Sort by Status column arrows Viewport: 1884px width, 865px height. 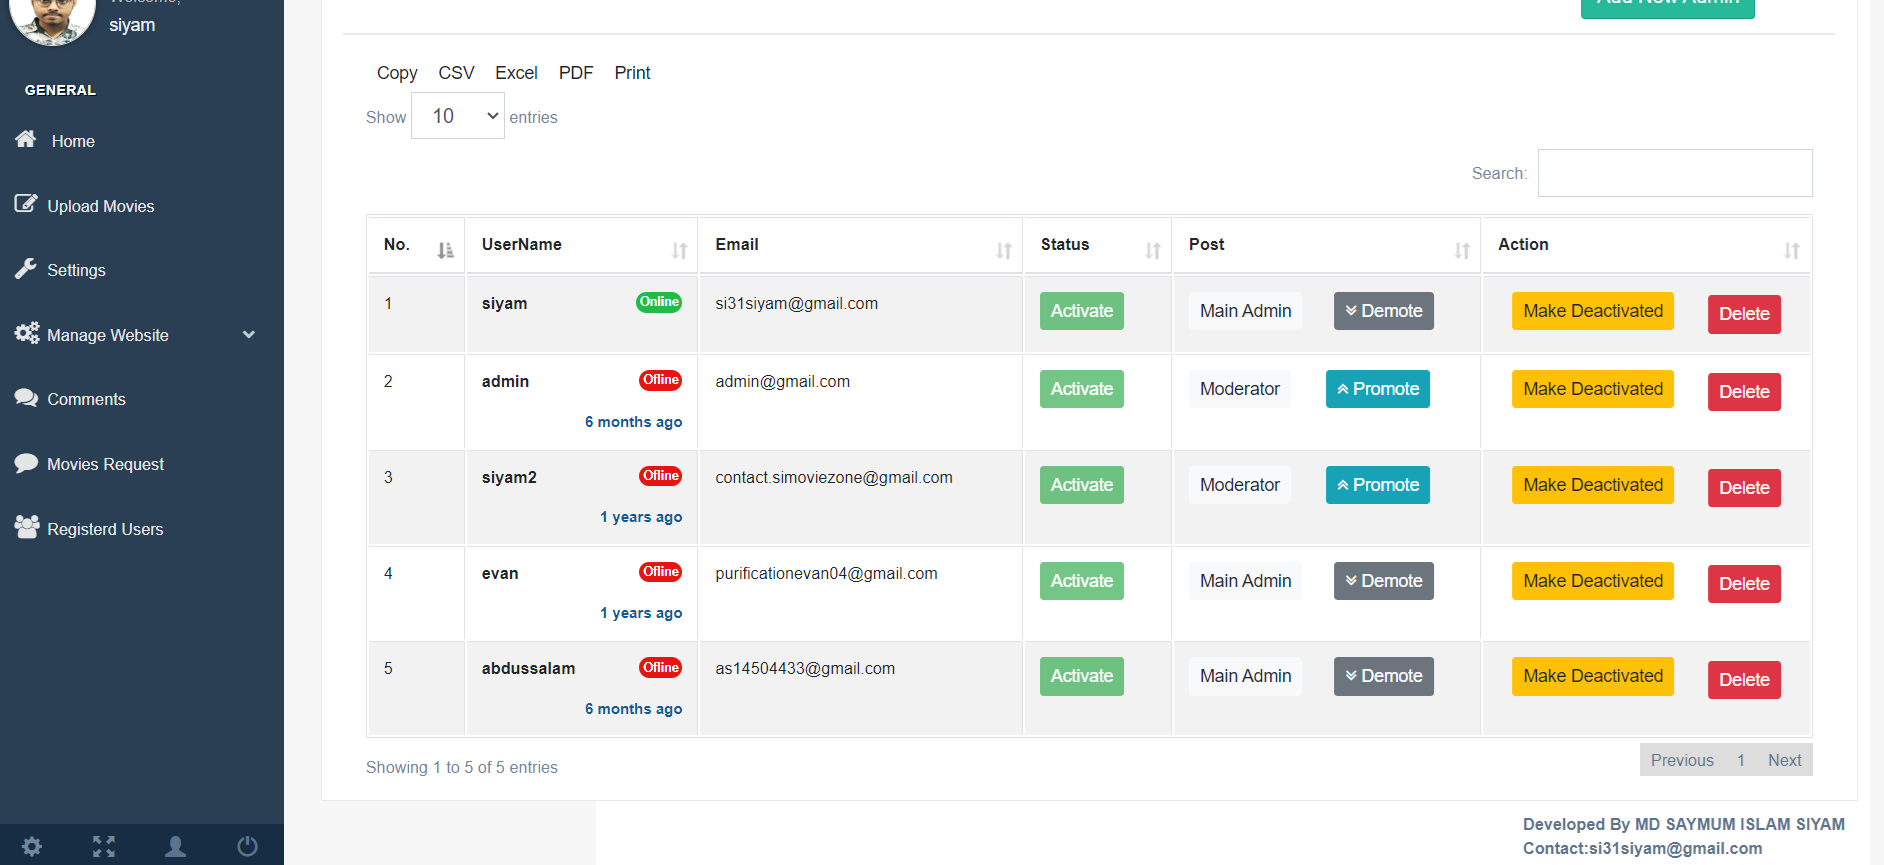point(1153,250)
